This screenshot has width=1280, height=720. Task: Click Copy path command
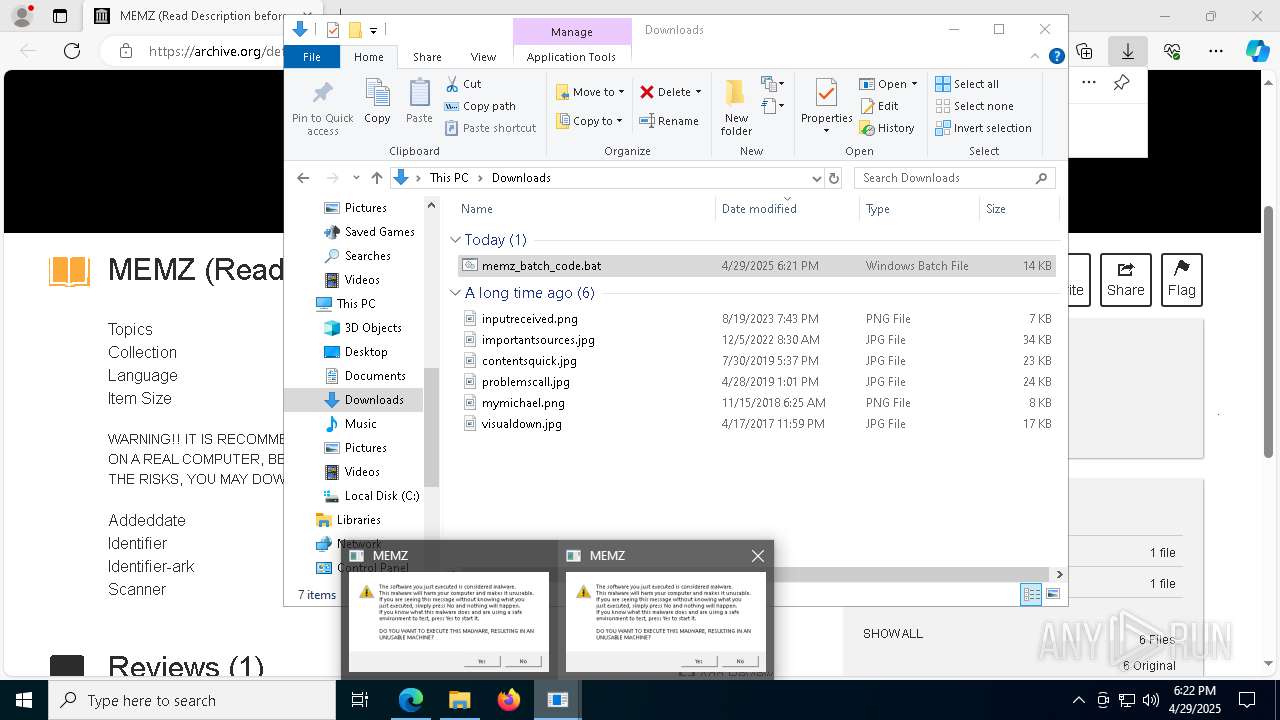tap(480, 106)
